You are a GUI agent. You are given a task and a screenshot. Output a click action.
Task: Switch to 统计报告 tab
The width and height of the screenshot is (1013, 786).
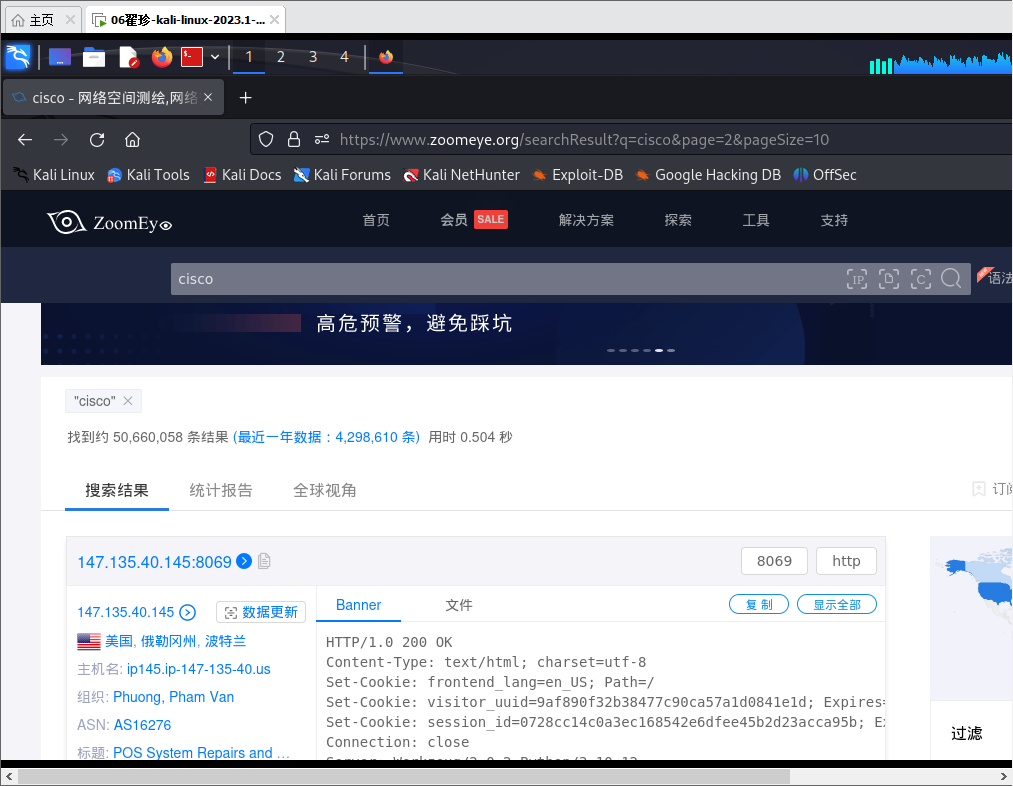click(221, 490)
